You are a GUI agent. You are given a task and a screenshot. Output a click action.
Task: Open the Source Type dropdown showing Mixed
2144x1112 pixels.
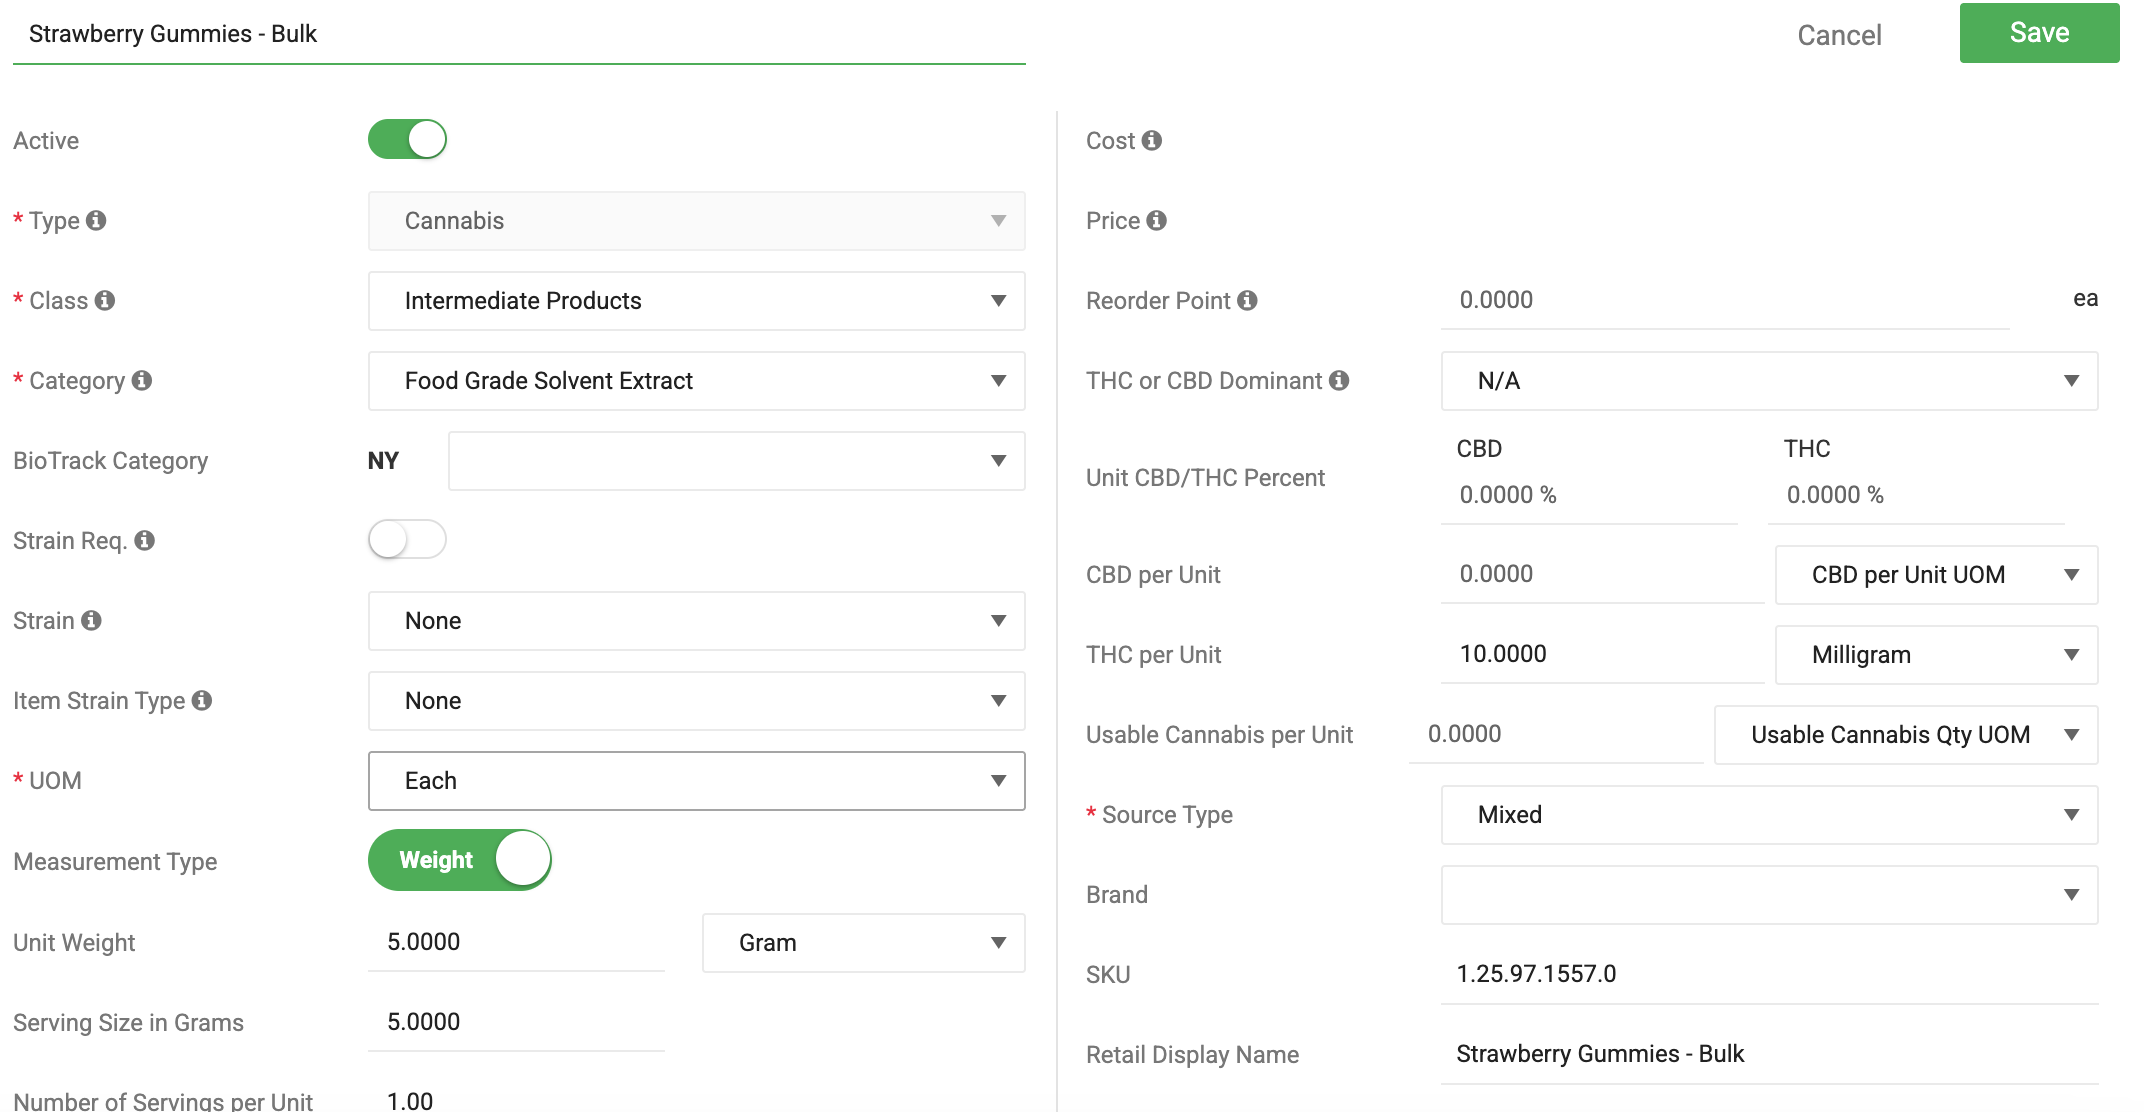pos(1770,815)
